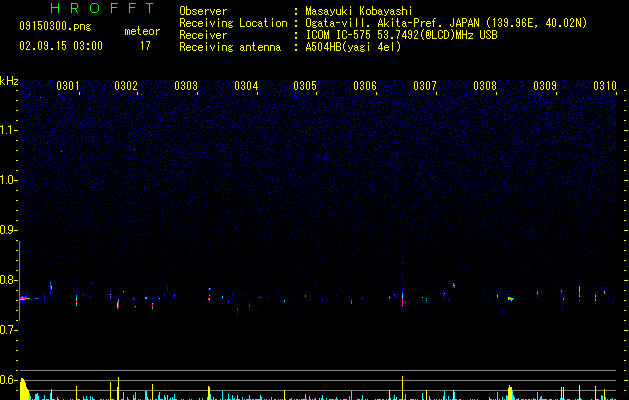Click the date stamp 02.09.15 03:00
The image size is (629, 400).
[61, 46]
